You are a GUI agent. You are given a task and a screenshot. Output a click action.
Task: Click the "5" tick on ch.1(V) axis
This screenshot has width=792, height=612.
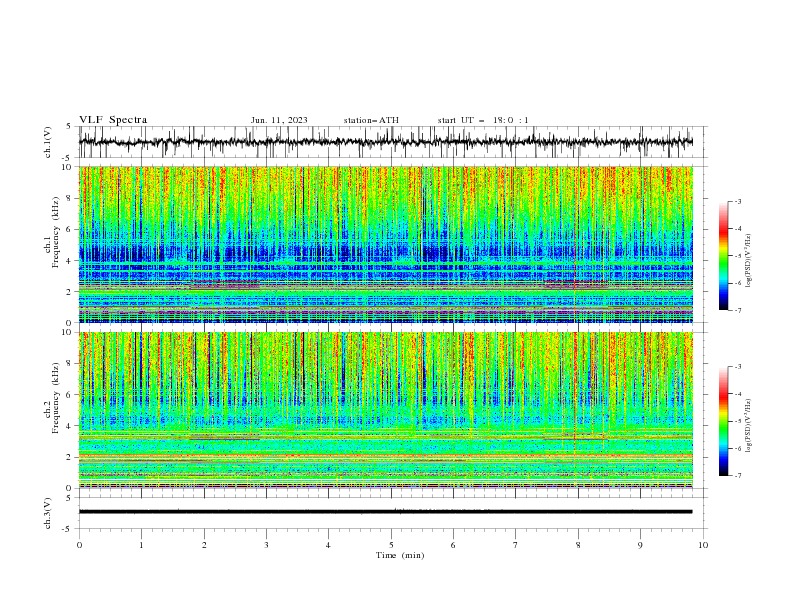point(69,127)
